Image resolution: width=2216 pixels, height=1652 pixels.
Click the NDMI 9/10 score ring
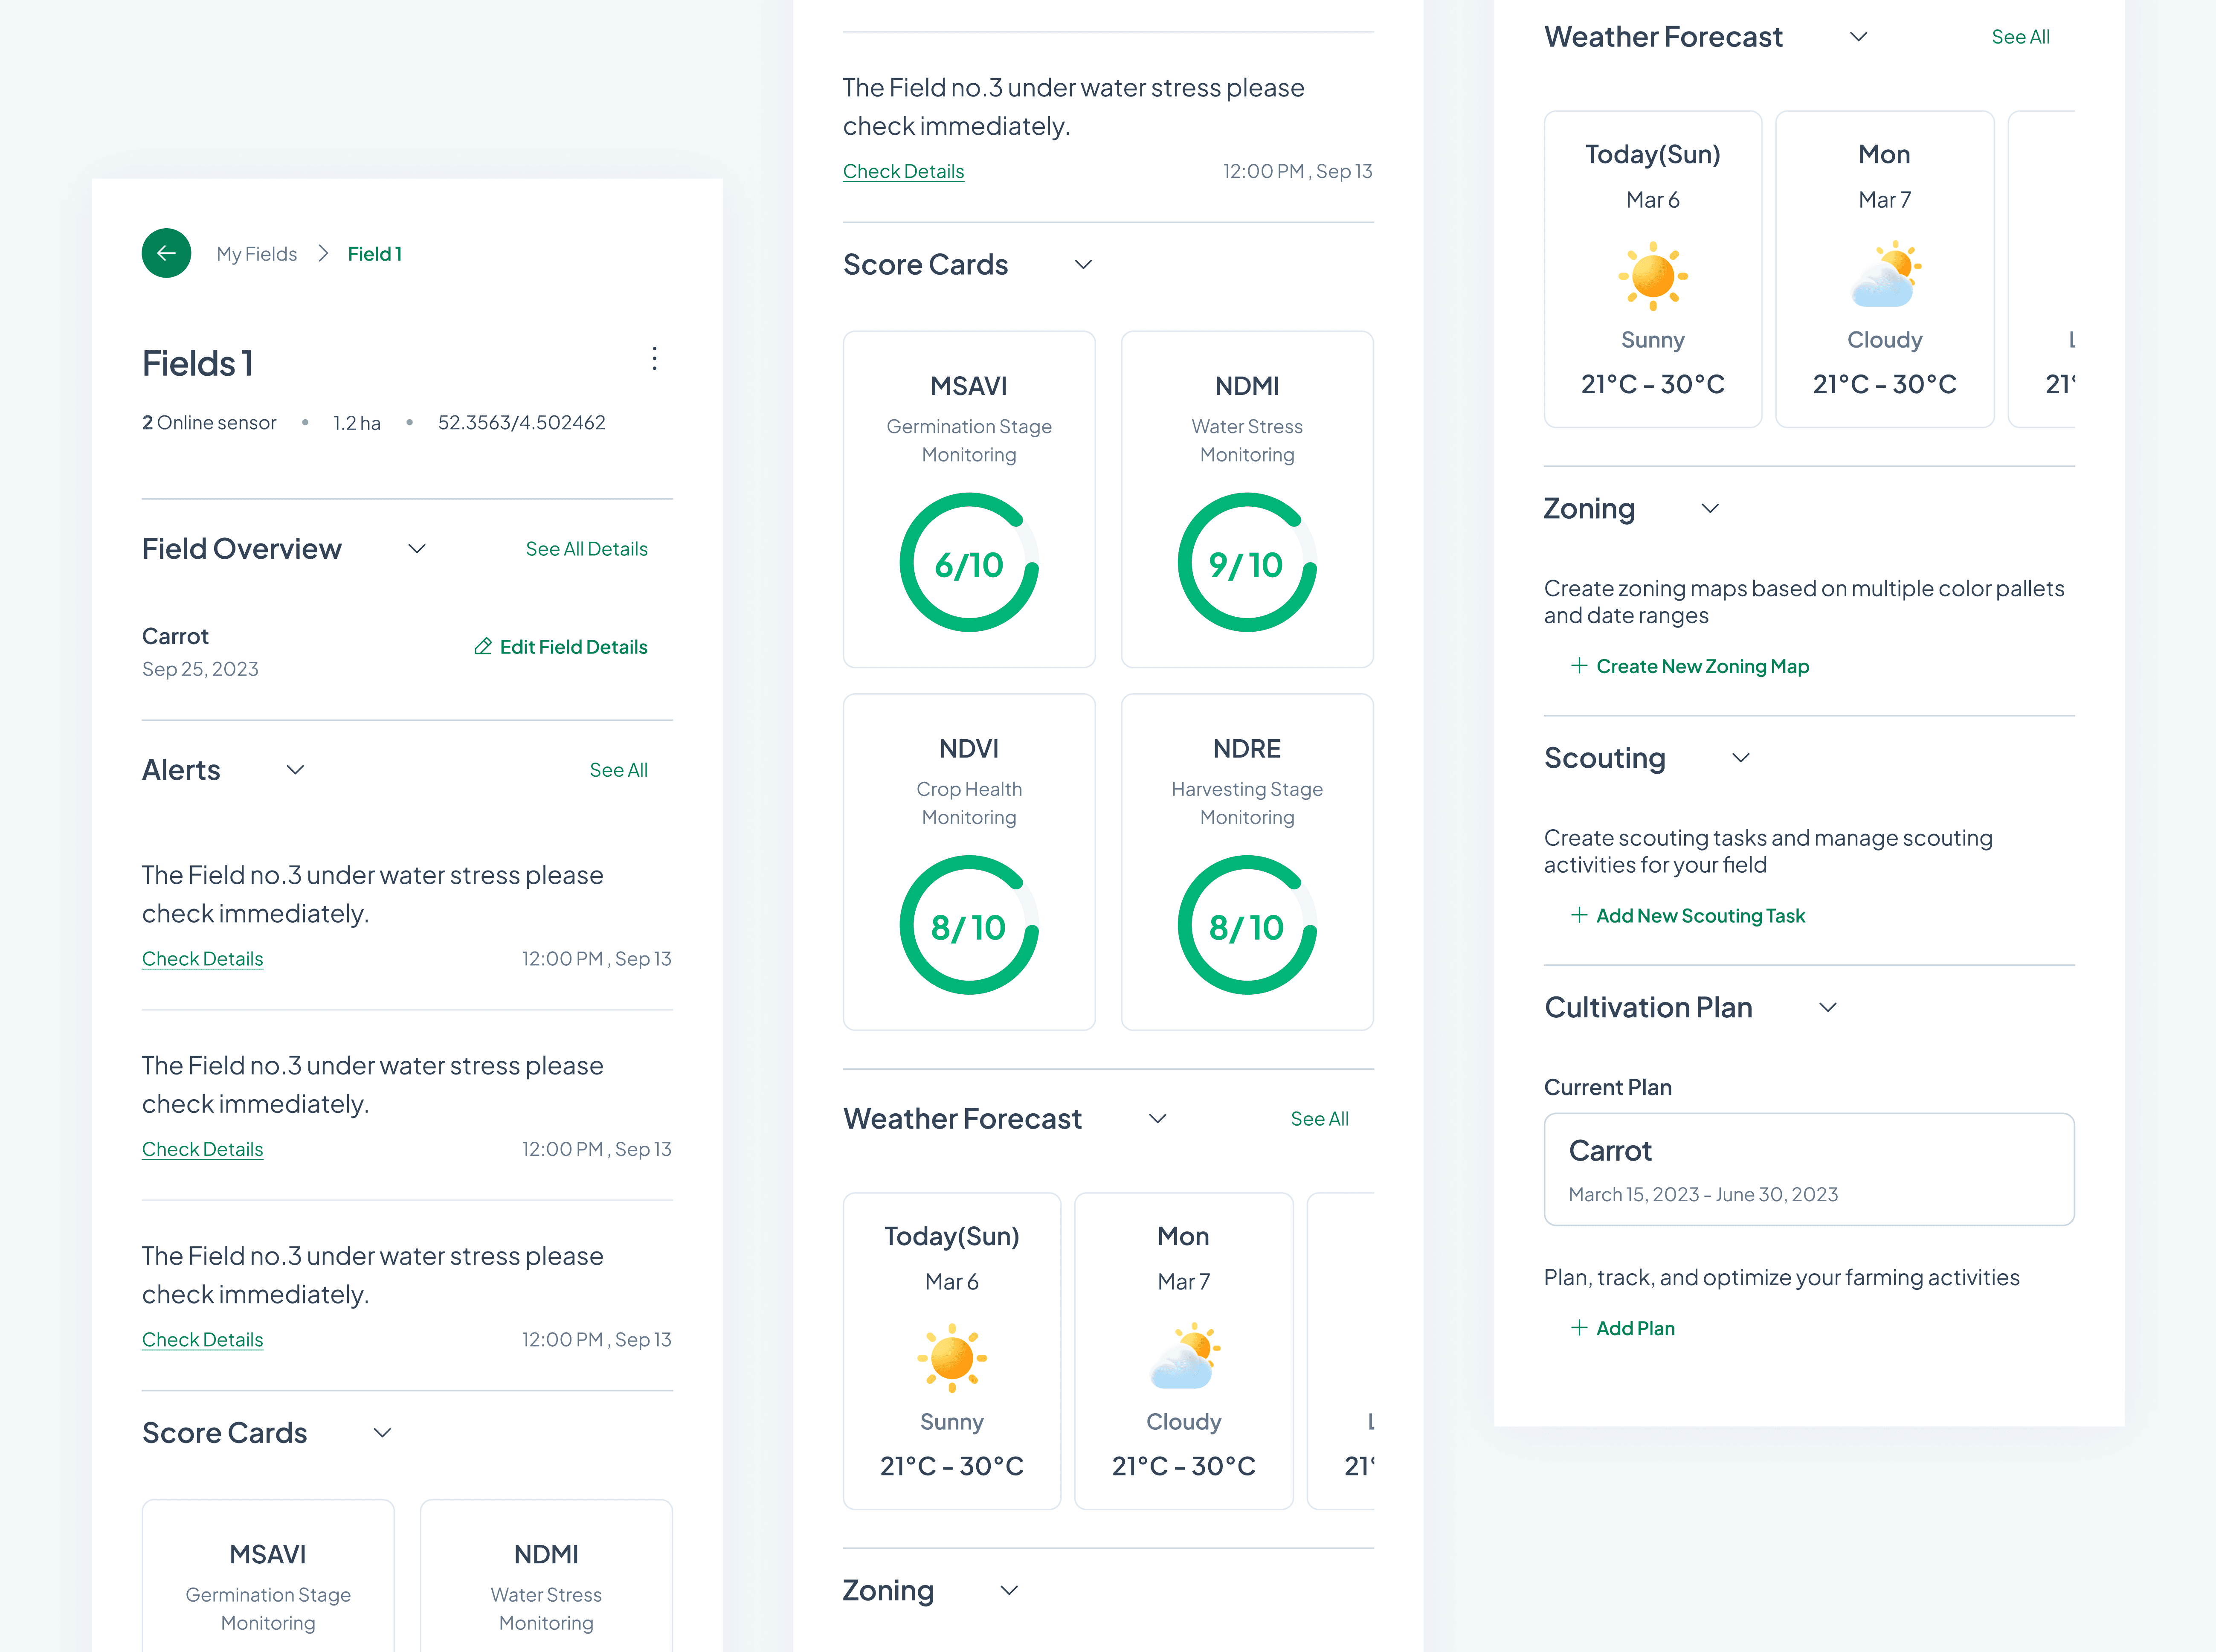(1246, 563)
